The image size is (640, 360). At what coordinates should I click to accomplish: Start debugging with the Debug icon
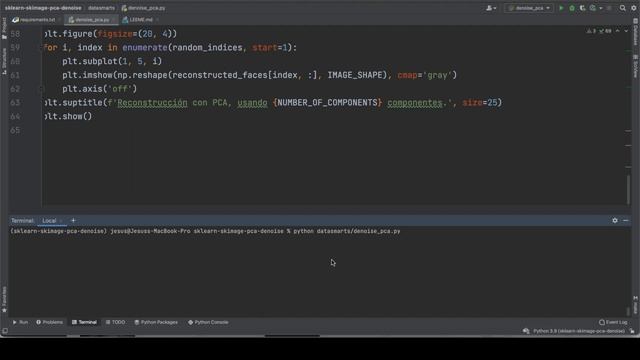coord(572,8)
